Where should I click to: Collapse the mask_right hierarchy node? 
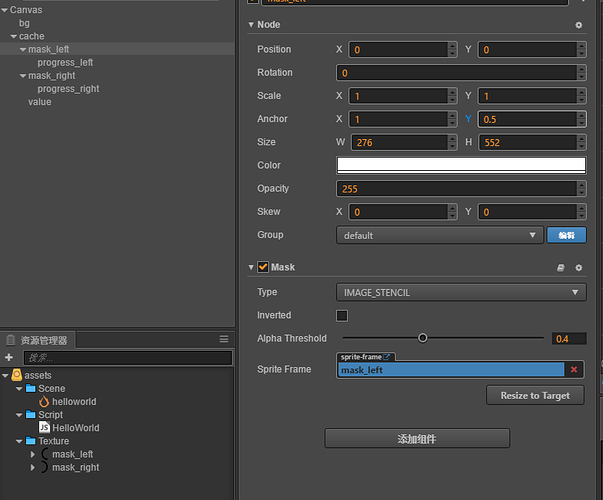(23, 76)
